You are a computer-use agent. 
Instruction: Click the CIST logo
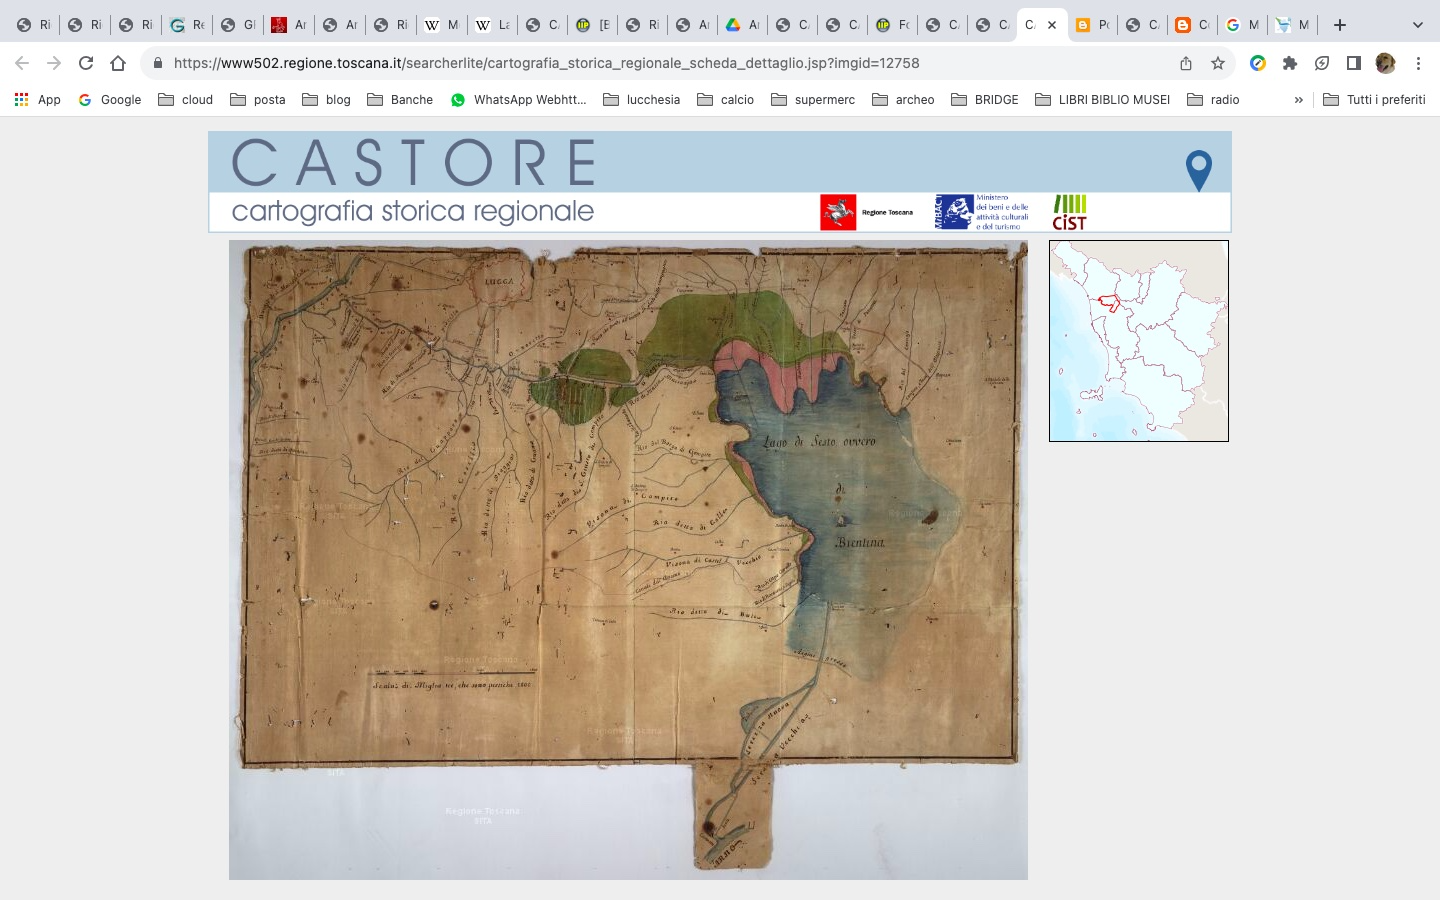click(x=1069, y=212)
